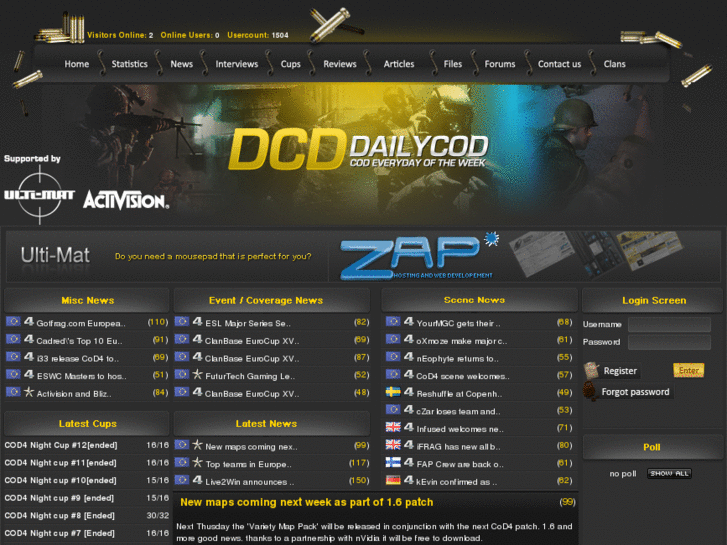
Task: Click the COD4 icon beside Live2Win announces
Action: click(x=198, y=480)
